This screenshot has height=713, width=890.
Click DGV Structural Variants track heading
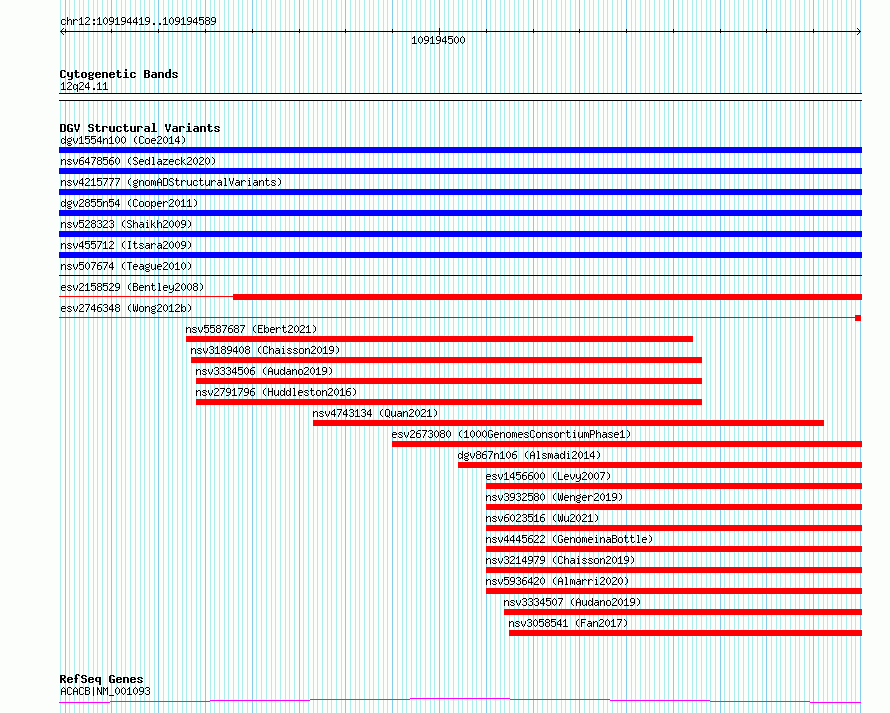140,128
